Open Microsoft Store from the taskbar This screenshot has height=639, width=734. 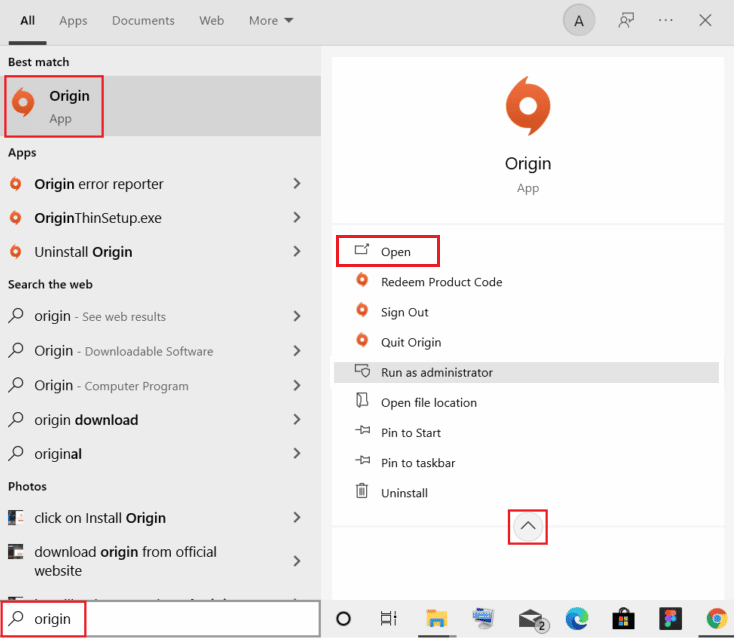tap(623, 618)
